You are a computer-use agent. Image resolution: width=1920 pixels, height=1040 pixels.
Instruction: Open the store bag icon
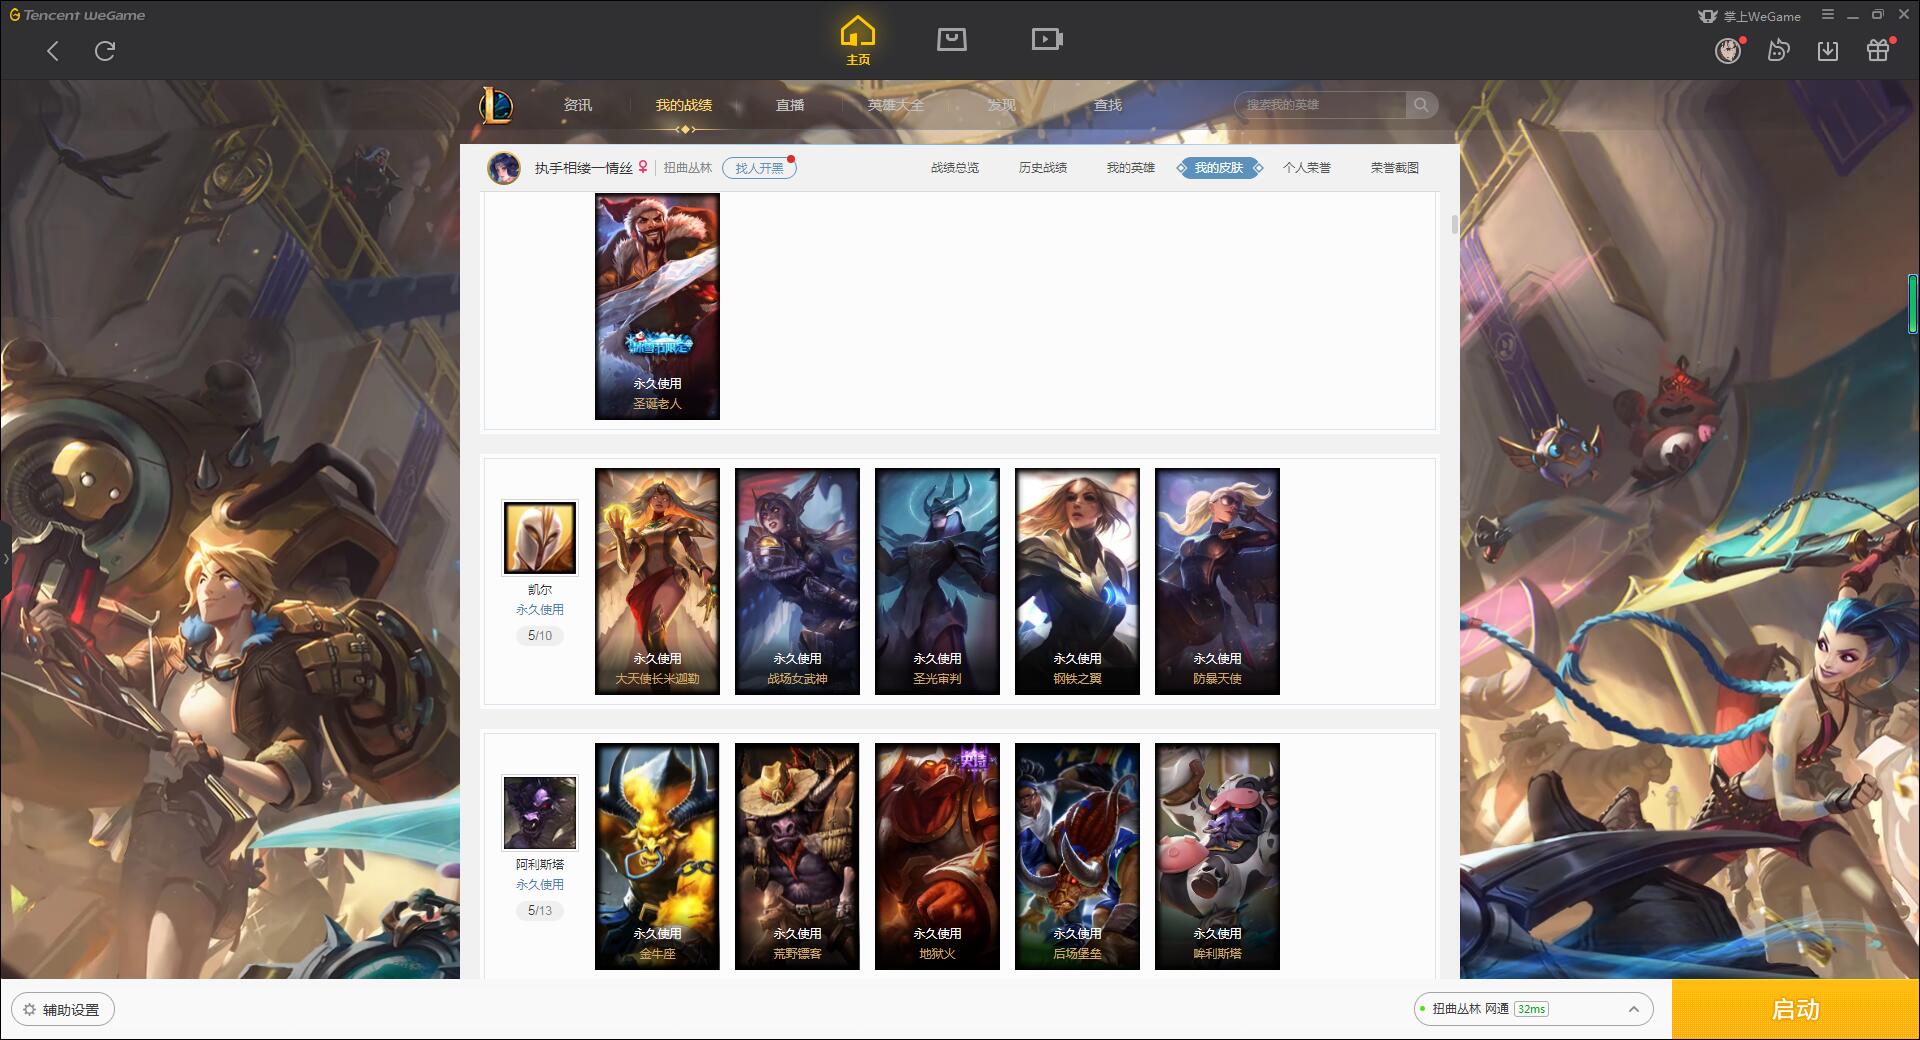[952, 39]
